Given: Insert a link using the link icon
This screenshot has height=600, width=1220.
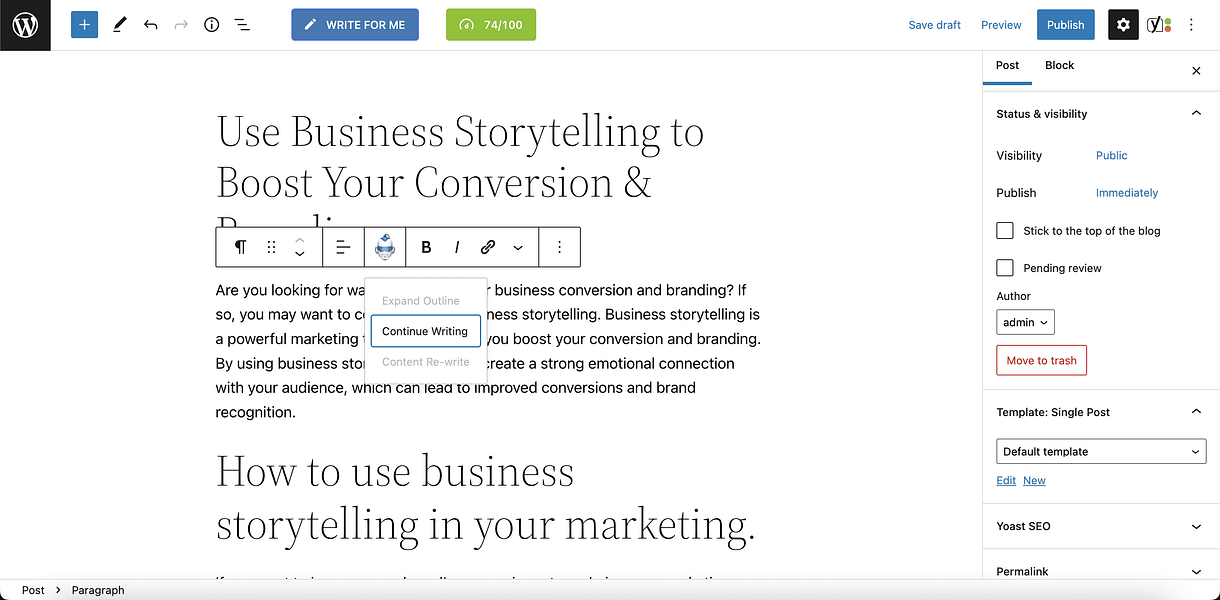Looking at the screenshot, I should tap(488, 247).
